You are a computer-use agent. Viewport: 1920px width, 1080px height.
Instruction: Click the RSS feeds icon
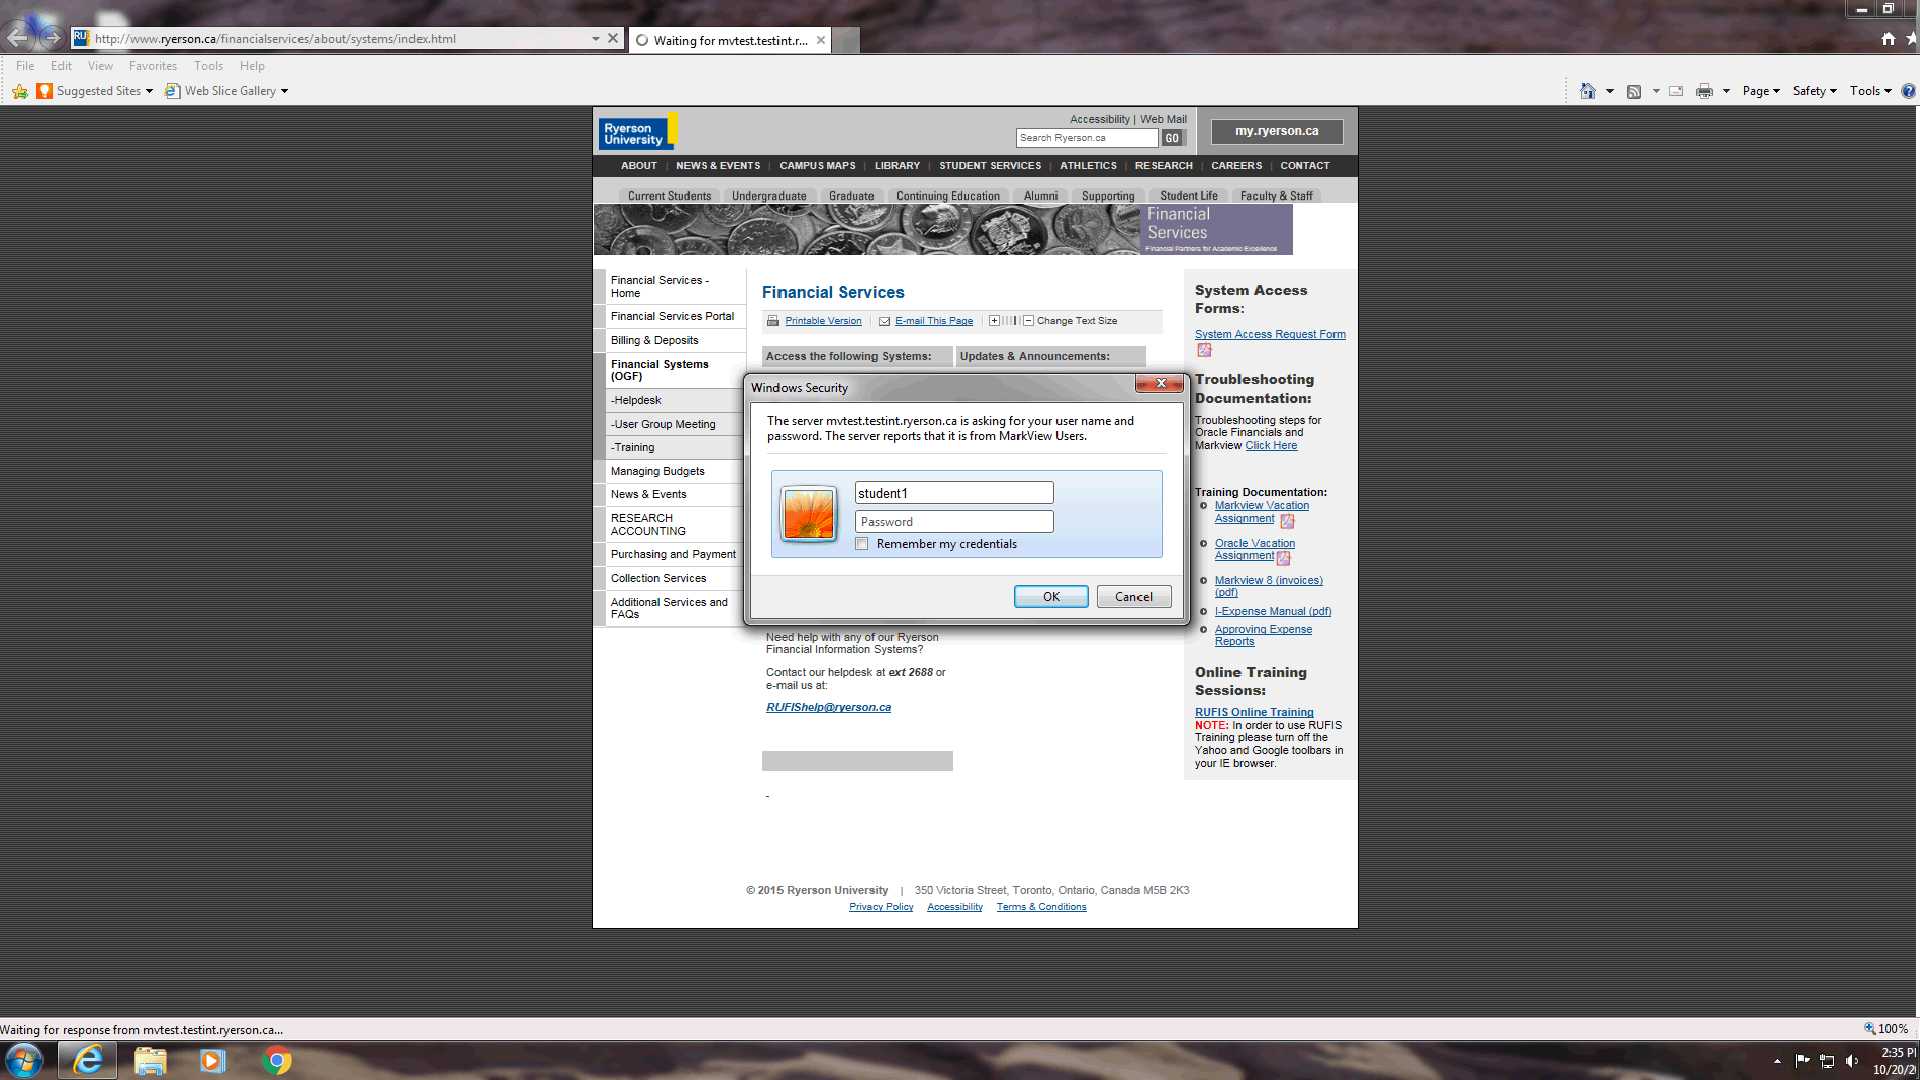tap(1634, 91)
